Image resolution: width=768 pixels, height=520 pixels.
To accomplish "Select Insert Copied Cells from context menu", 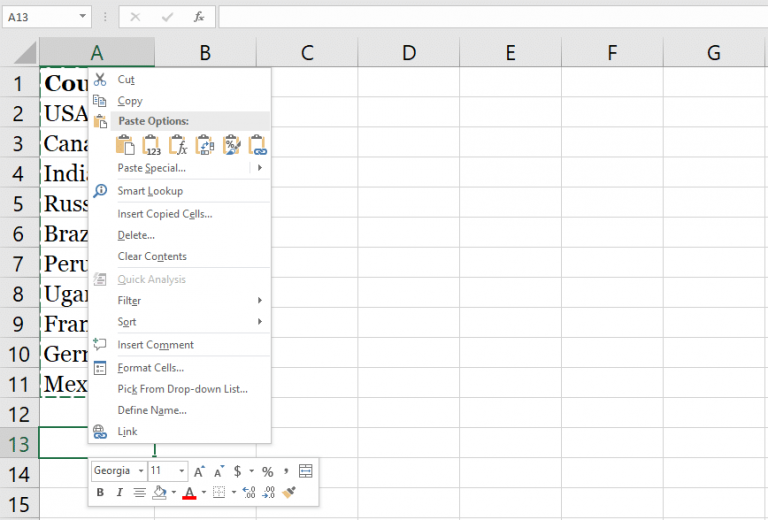I will [x=164, y=214].
